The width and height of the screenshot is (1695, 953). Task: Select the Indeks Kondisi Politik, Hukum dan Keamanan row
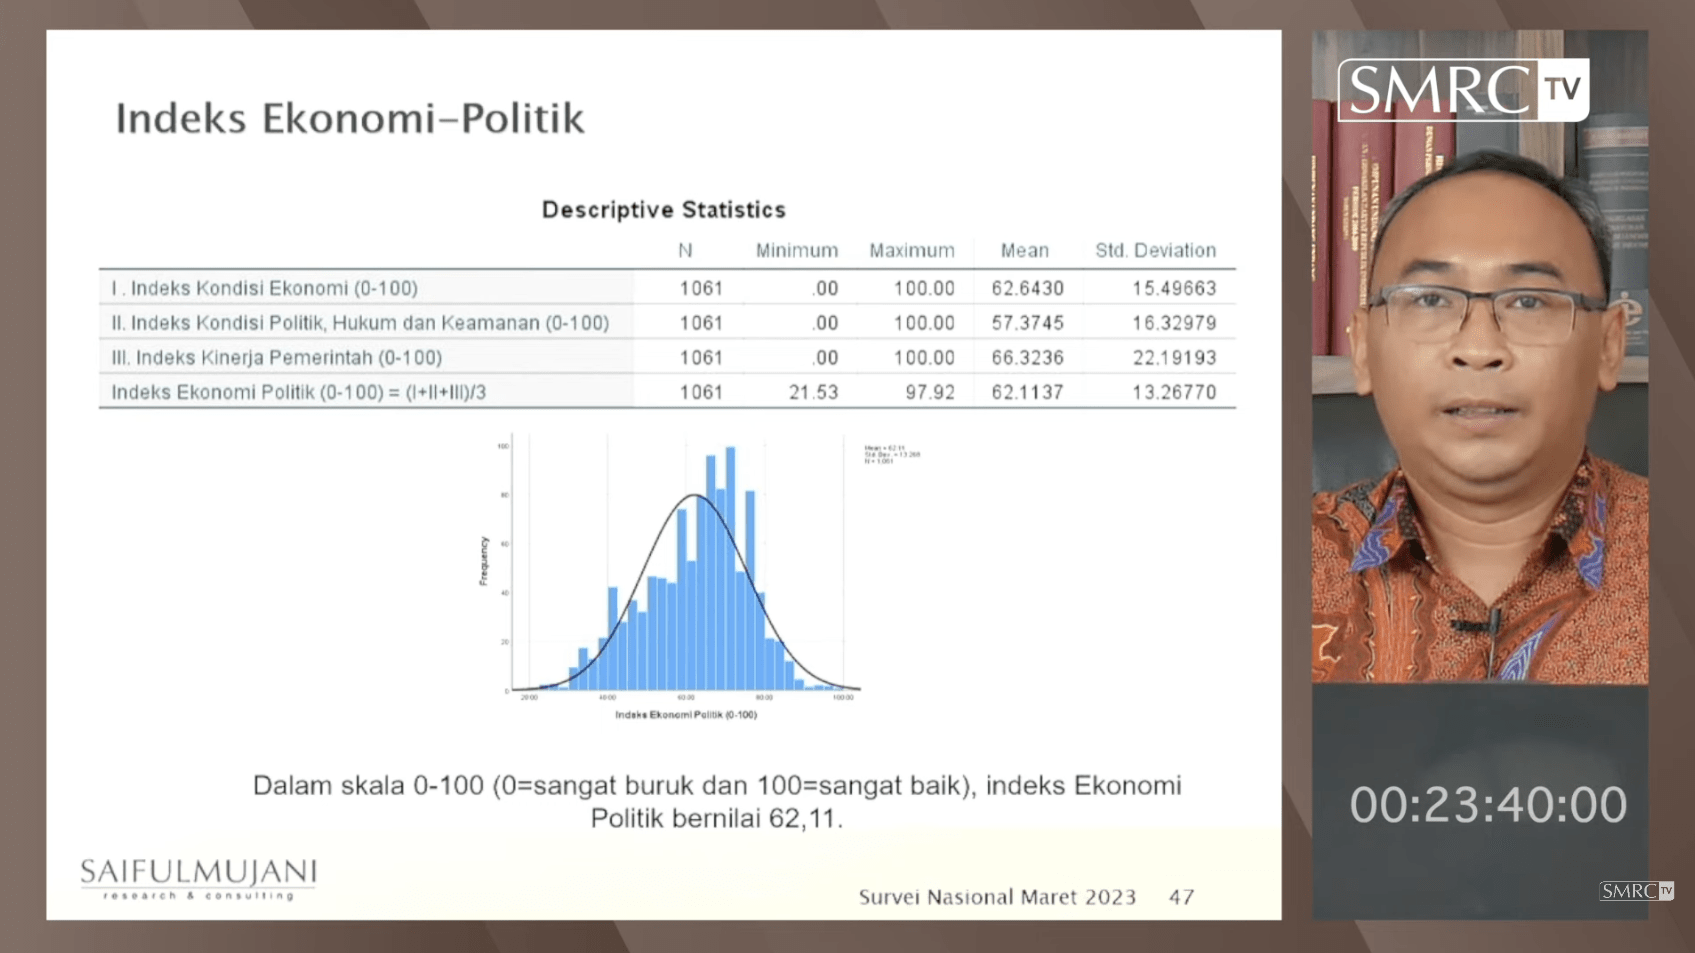[x=360, y=323]
